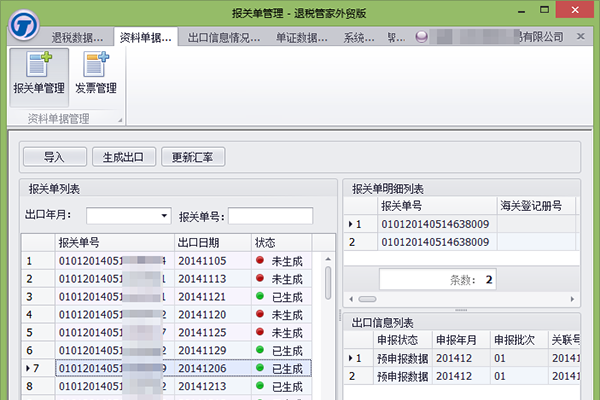Screen dimensions: 600x400
Task: Click the round T application logo
Action: click(x=24, y=25)
